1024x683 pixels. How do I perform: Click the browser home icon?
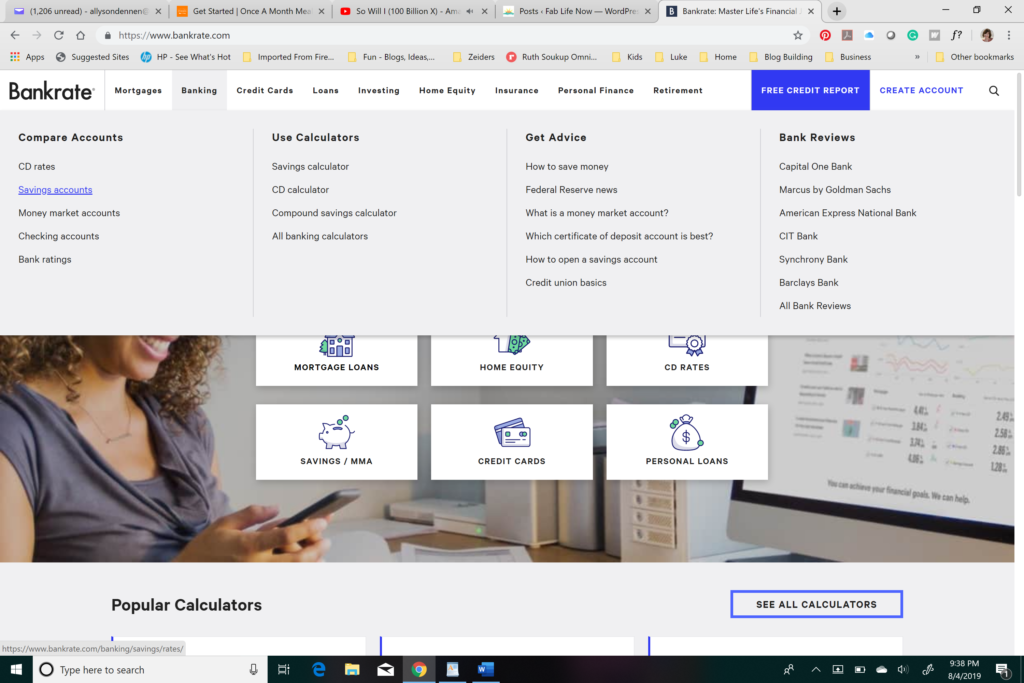point(80,35)
